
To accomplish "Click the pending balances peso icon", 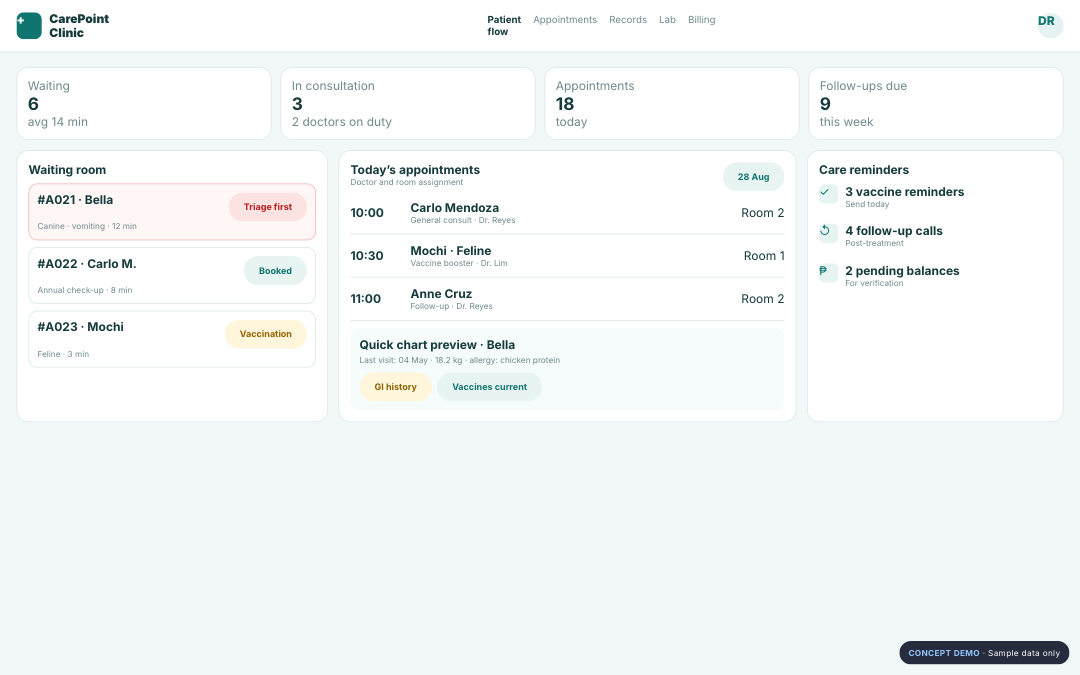I will coord(828,273).
